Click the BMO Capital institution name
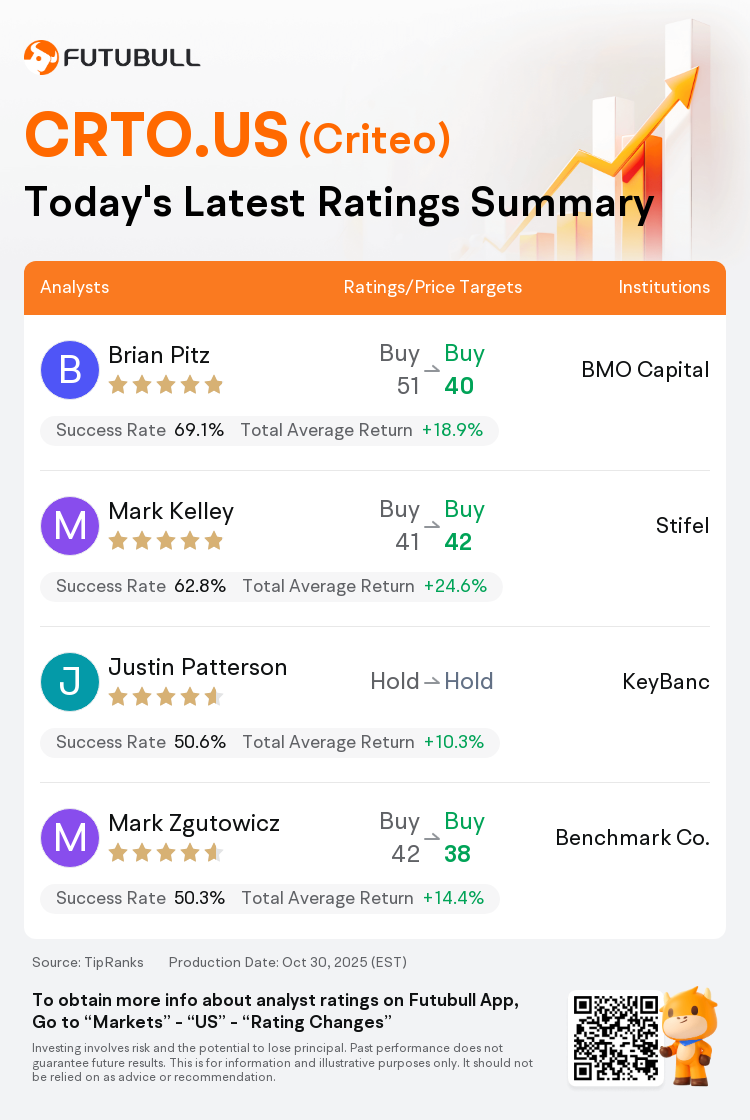The image size is (750, 1120). point(645,370)
